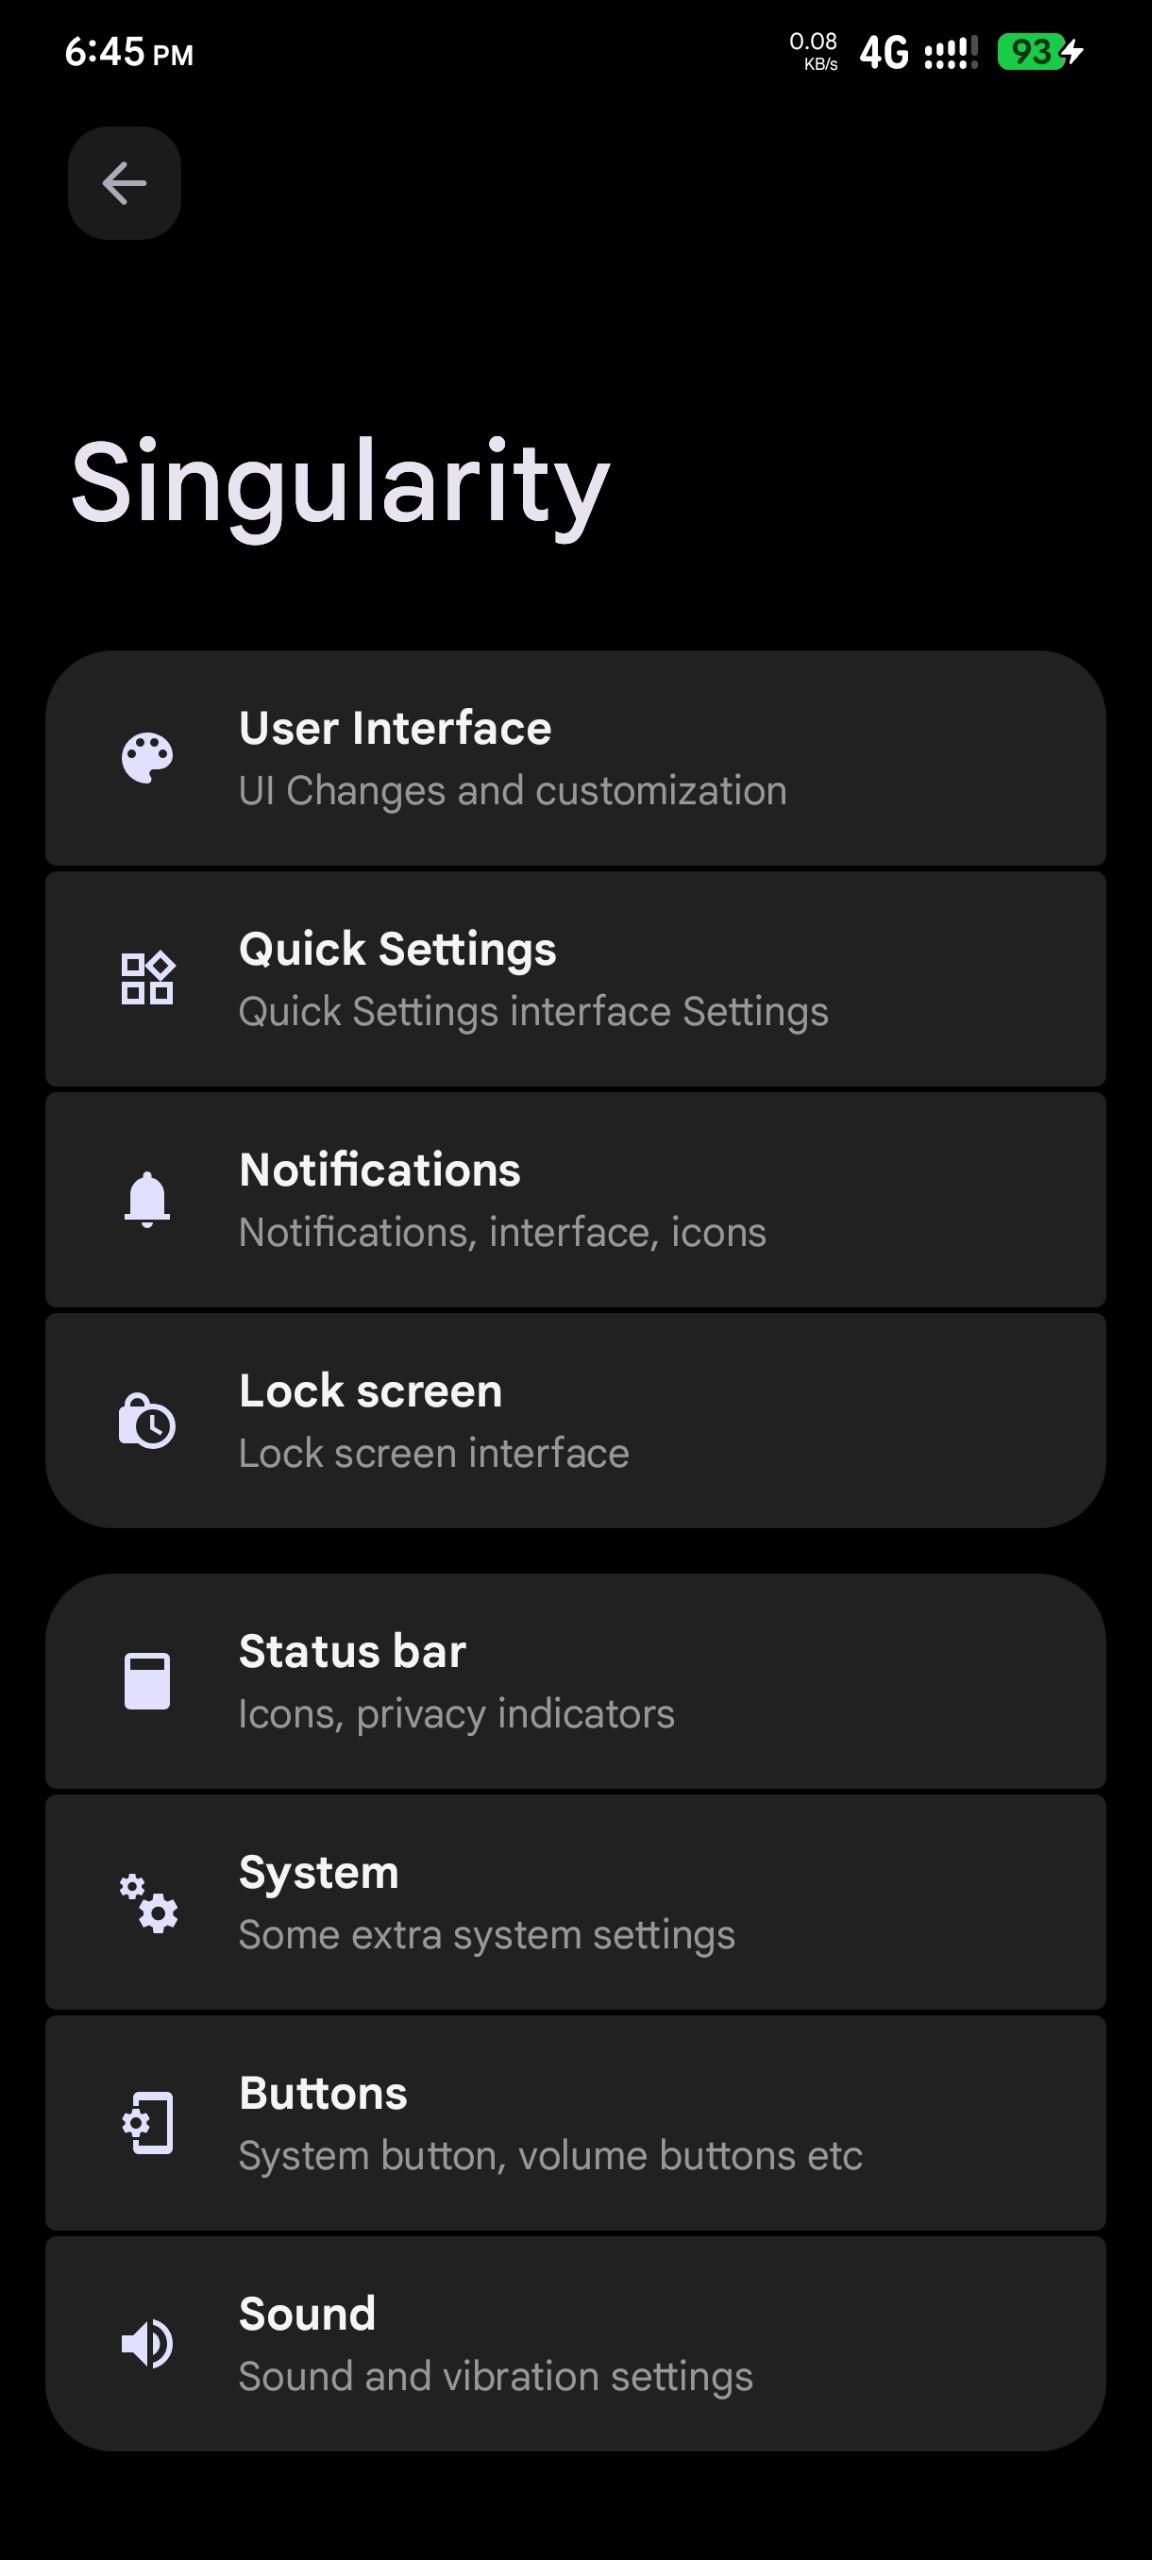The width and height of the screenshot is (1152, 2560).
Task: Tap the Singularity page title
Action: [x=340, y=483]
